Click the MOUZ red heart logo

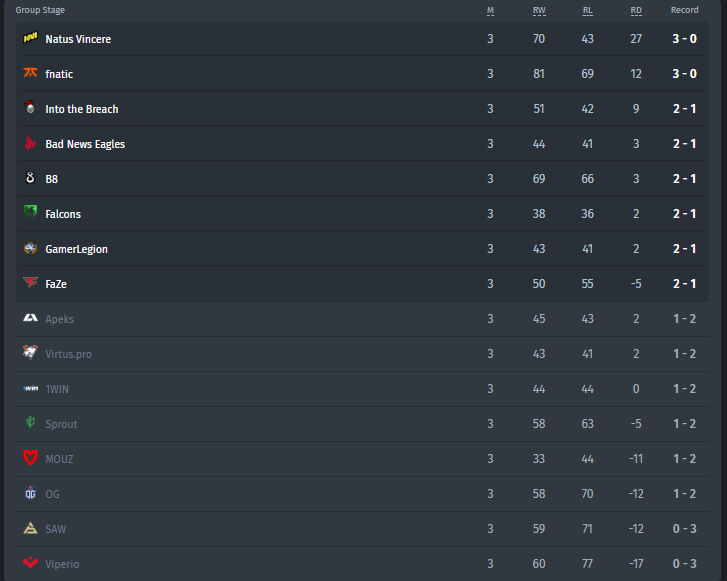[x=31, y=458]
